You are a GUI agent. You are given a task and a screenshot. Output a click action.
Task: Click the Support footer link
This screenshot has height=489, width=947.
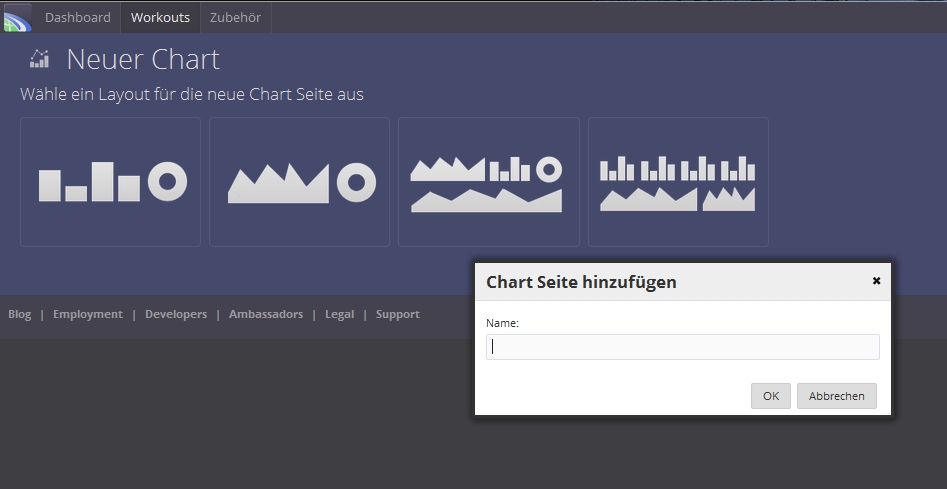click(398, 314)
